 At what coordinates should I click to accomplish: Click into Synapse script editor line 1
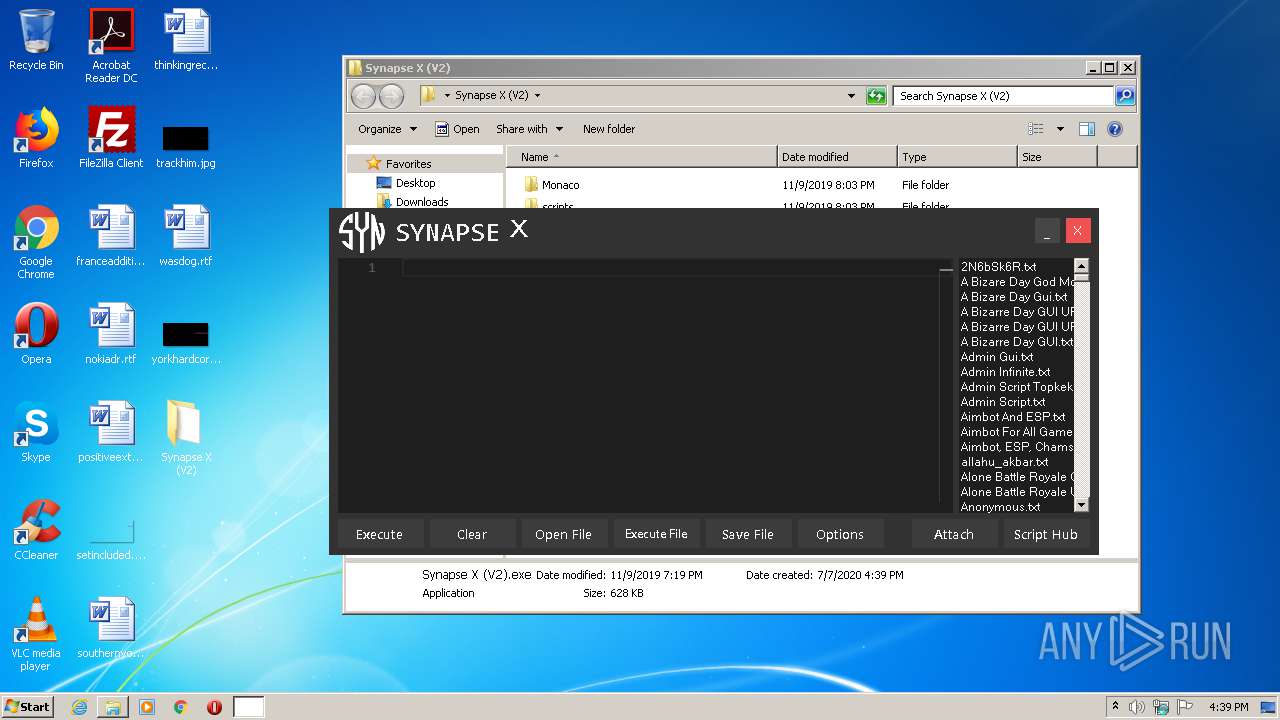(x=670, y=268)
